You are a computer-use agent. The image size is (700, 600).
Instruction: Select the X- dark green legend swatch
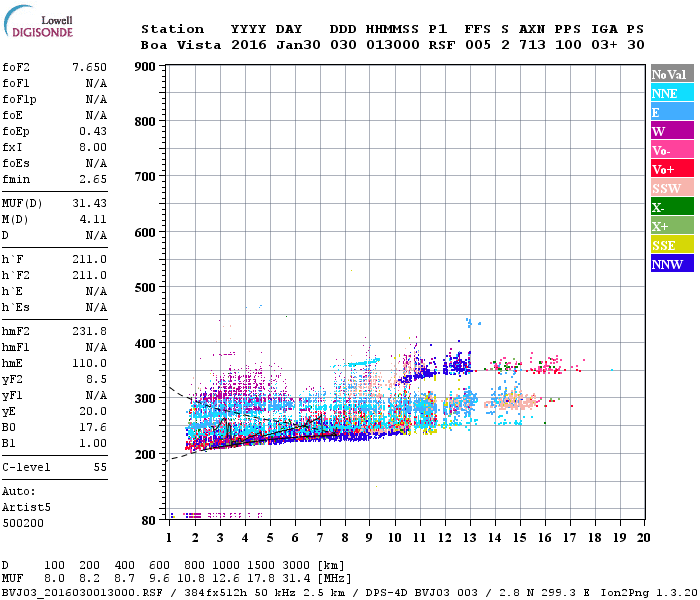pos(672,207)
